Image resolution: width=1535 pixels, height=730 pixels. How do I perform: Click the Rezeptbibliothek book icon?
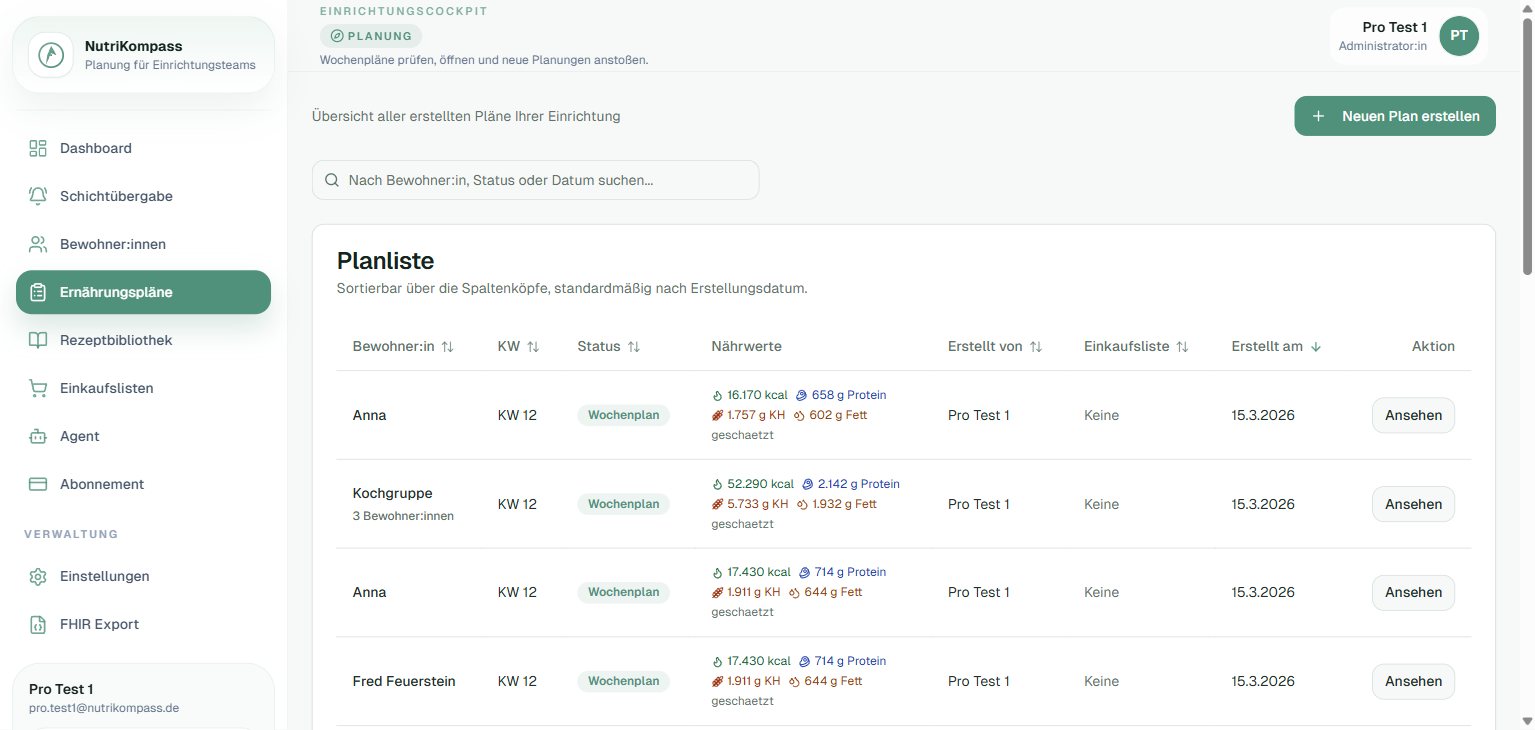38,340
